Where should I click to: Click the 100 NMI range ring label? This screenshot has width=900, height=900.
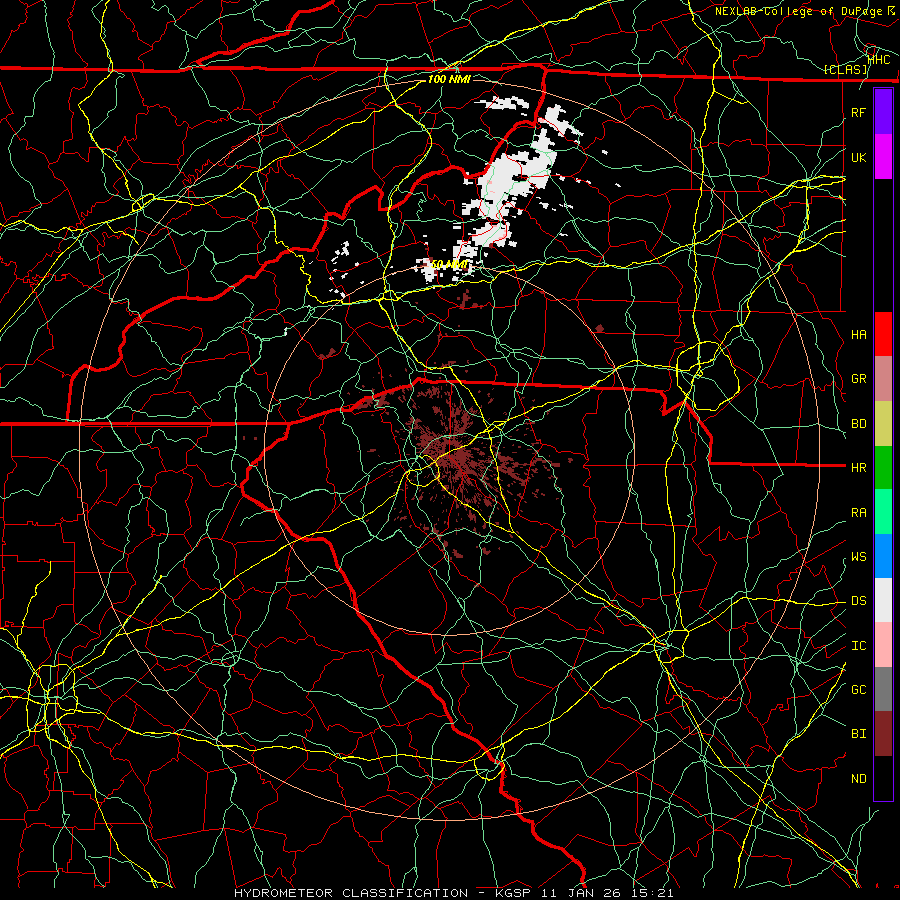tap(449, 79)
